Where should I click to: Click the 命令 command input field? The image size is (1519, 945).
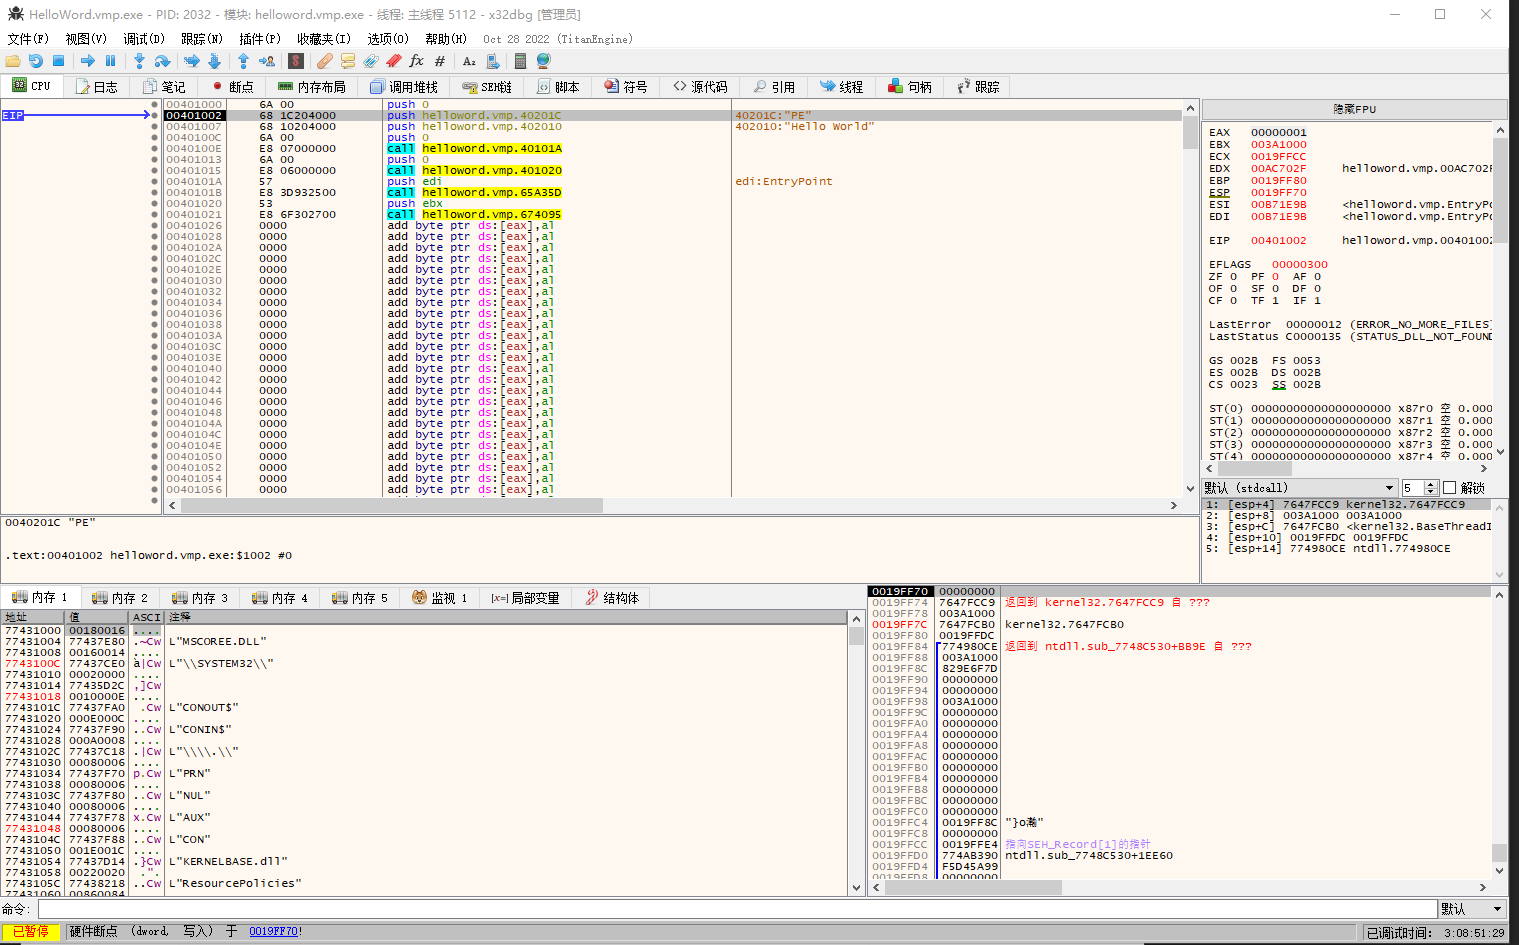click(737, 909)
